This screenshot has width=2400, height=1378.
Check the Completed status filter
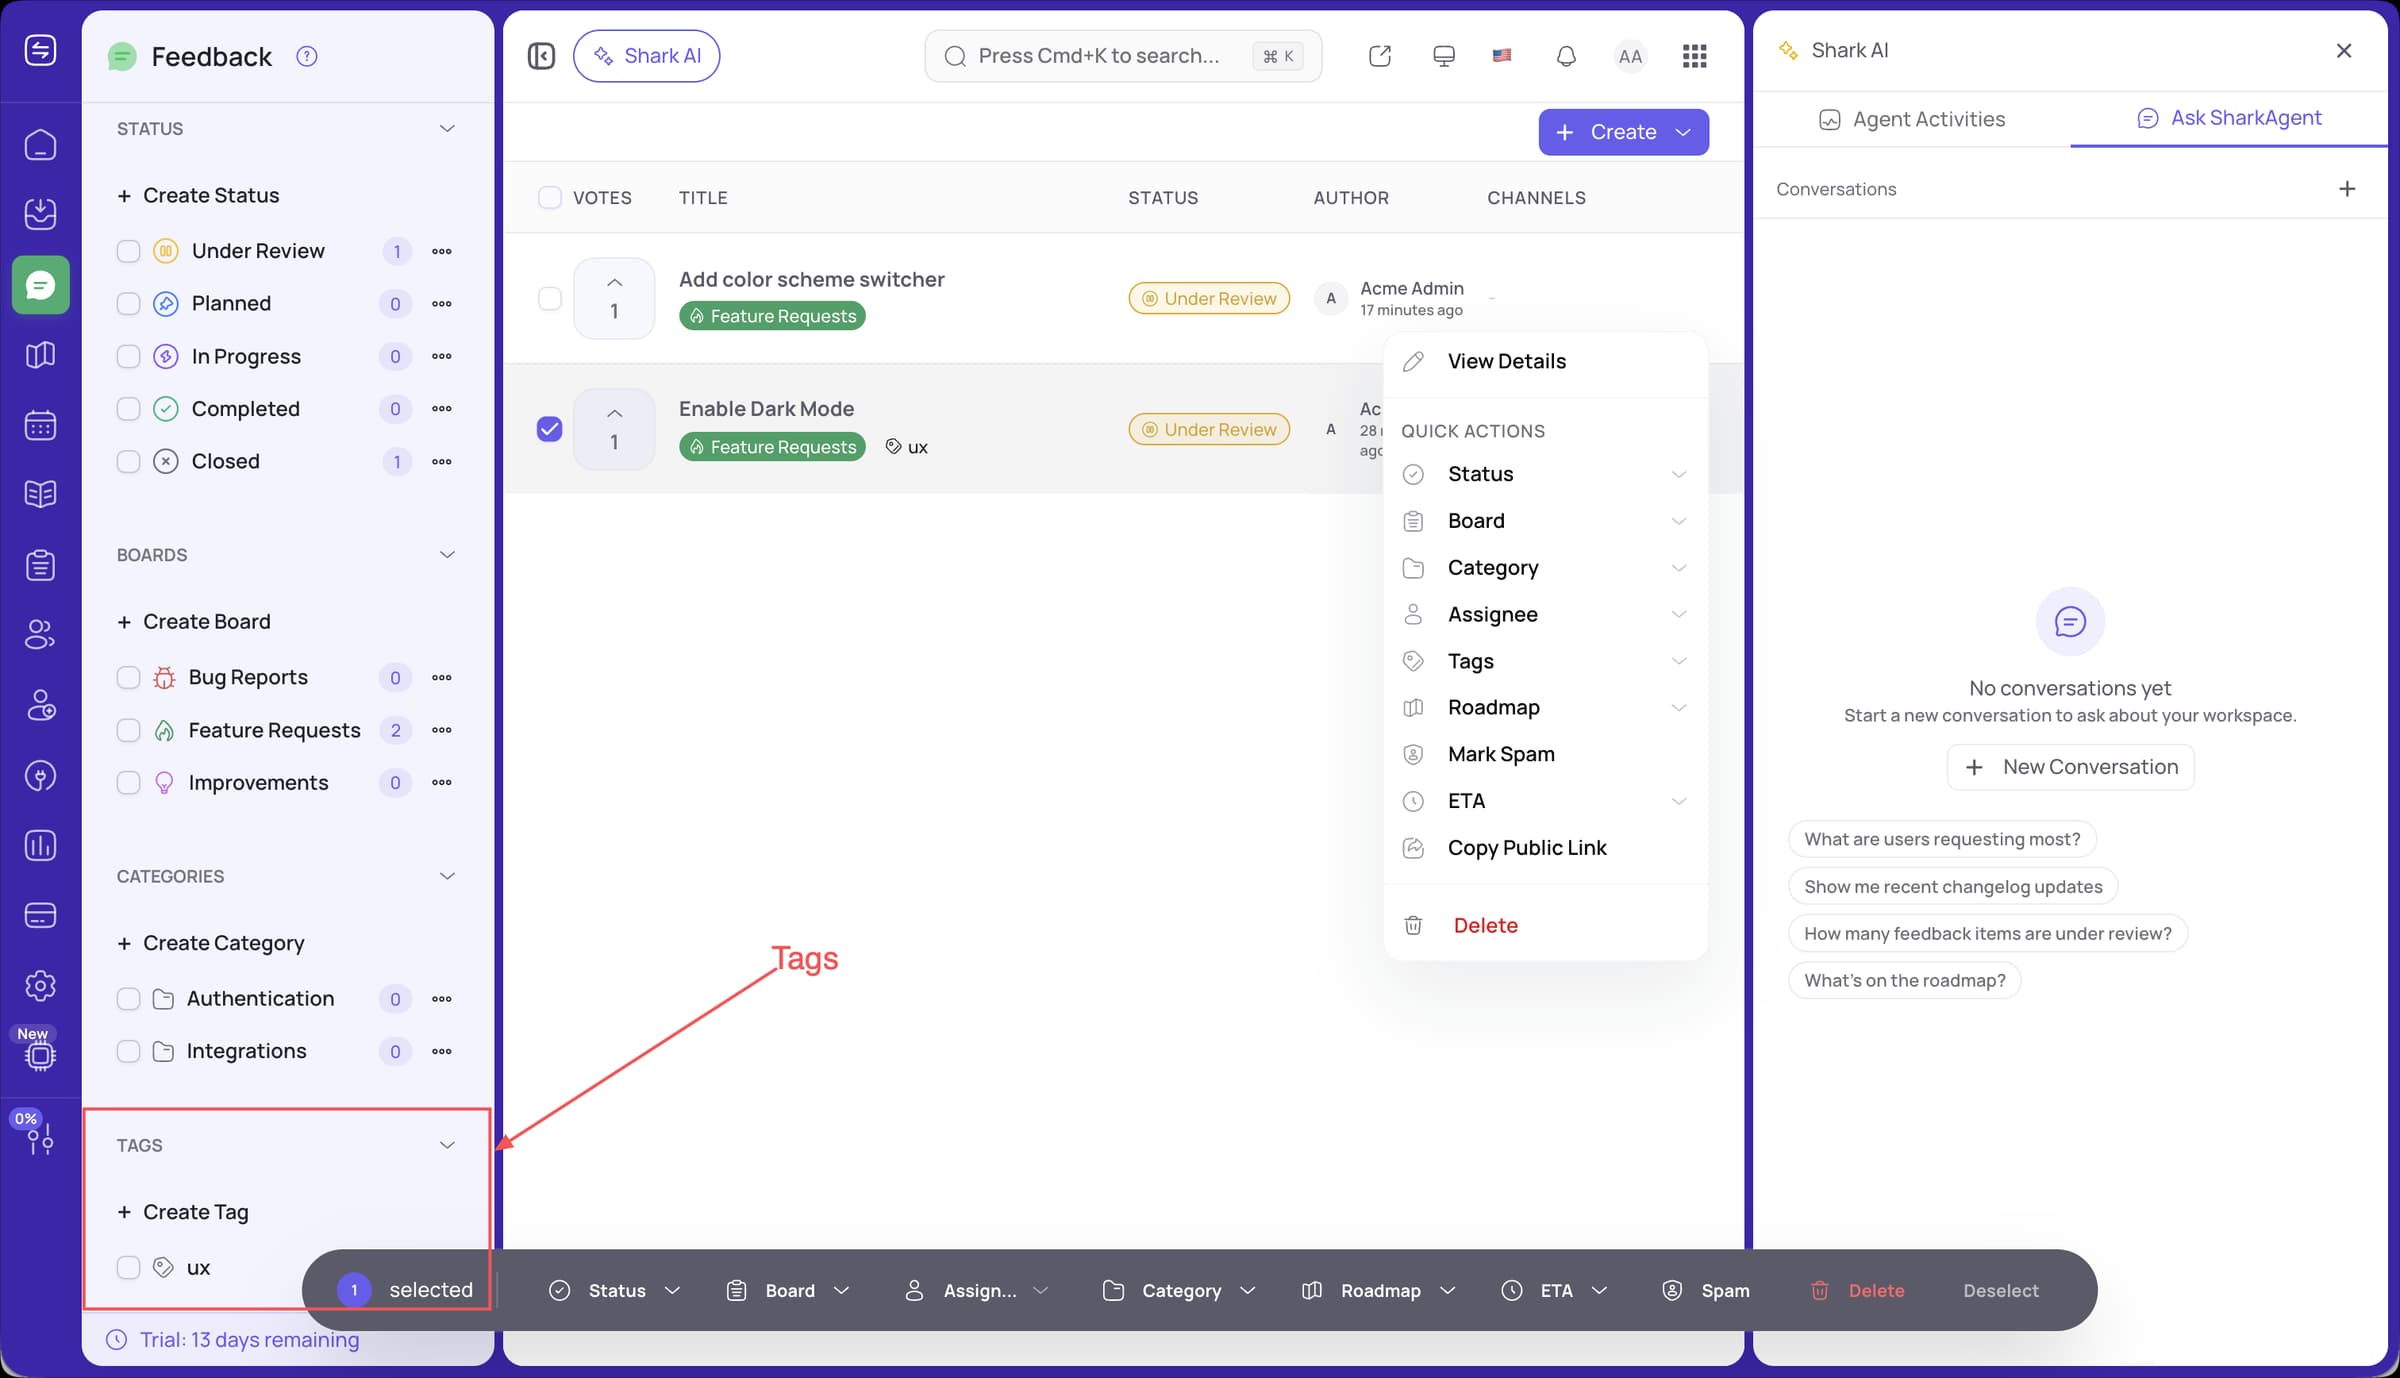point(128,409)
